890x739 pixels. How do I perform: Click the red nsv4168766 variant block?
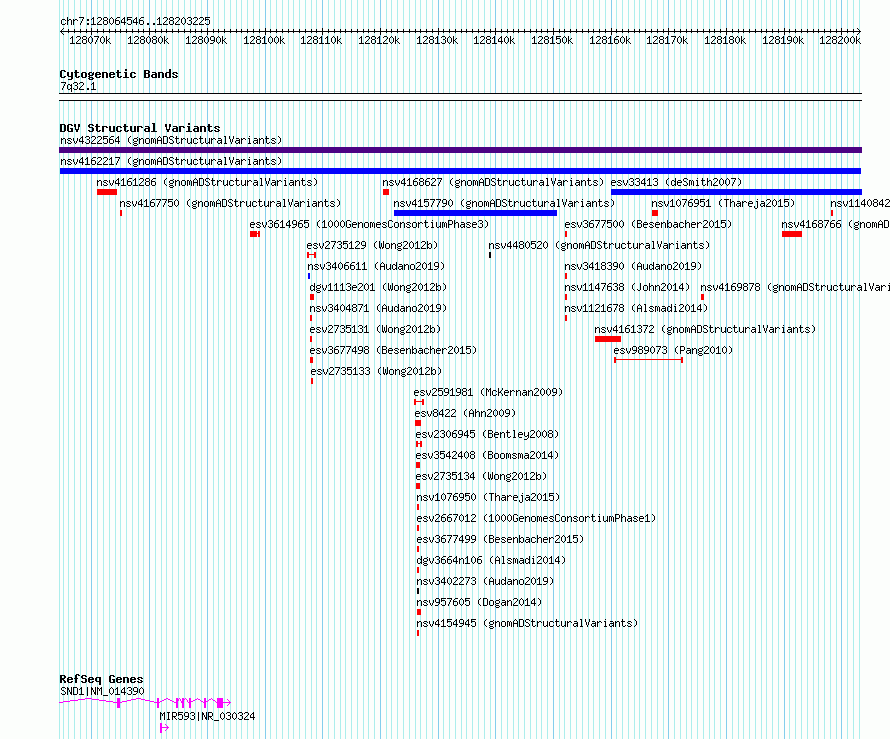[792, 234]
